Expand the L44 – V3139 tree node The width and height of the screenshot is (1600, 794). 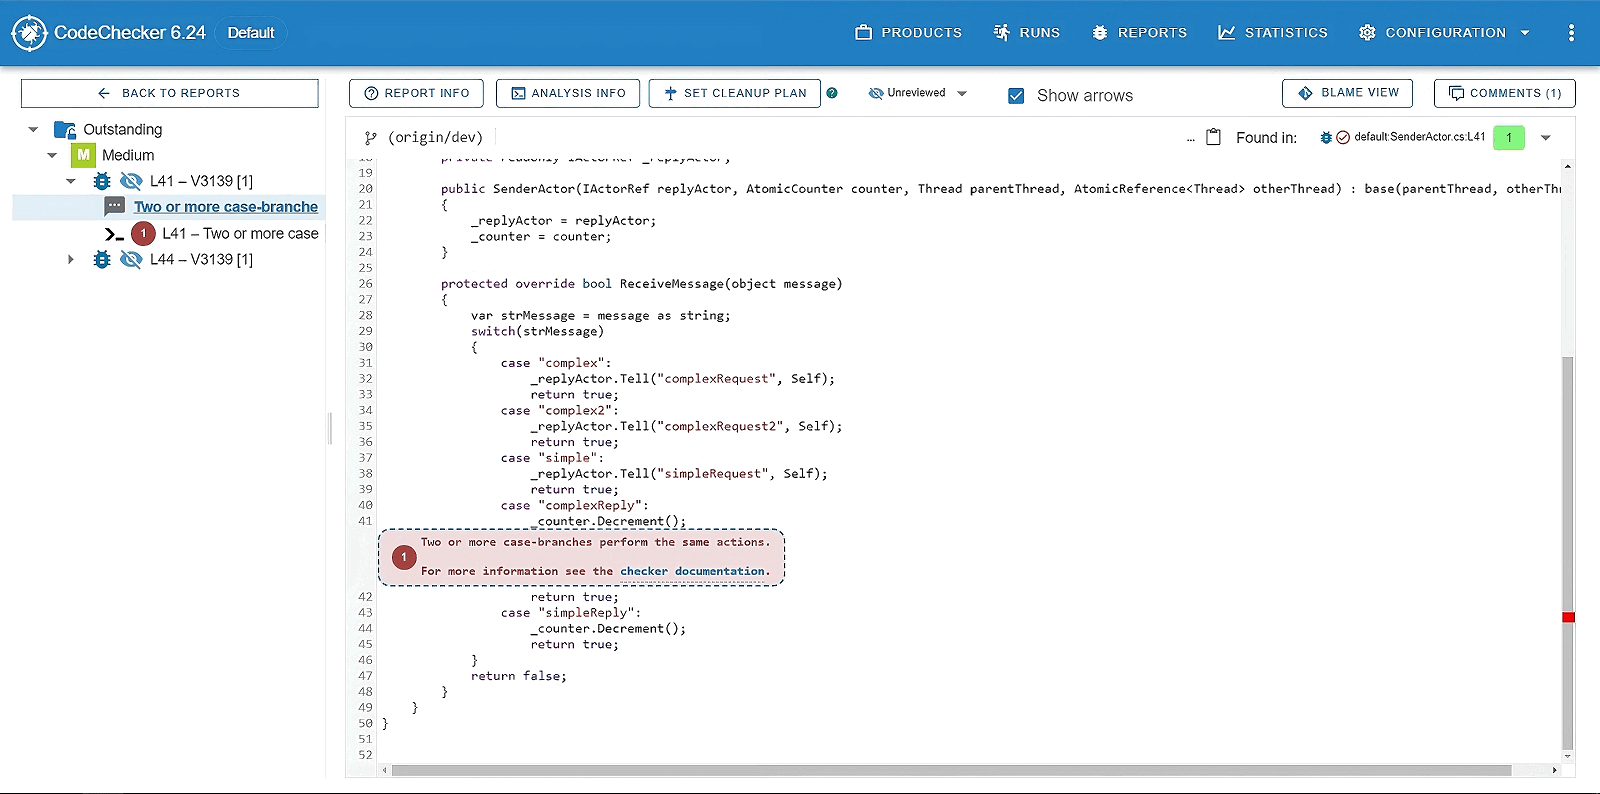[70, 259]
